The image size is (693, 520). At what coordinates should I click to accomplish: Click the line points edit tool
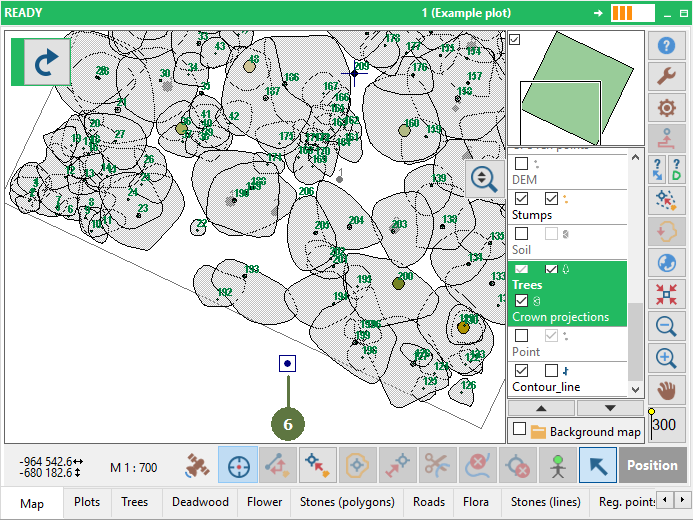click(278, 465)
